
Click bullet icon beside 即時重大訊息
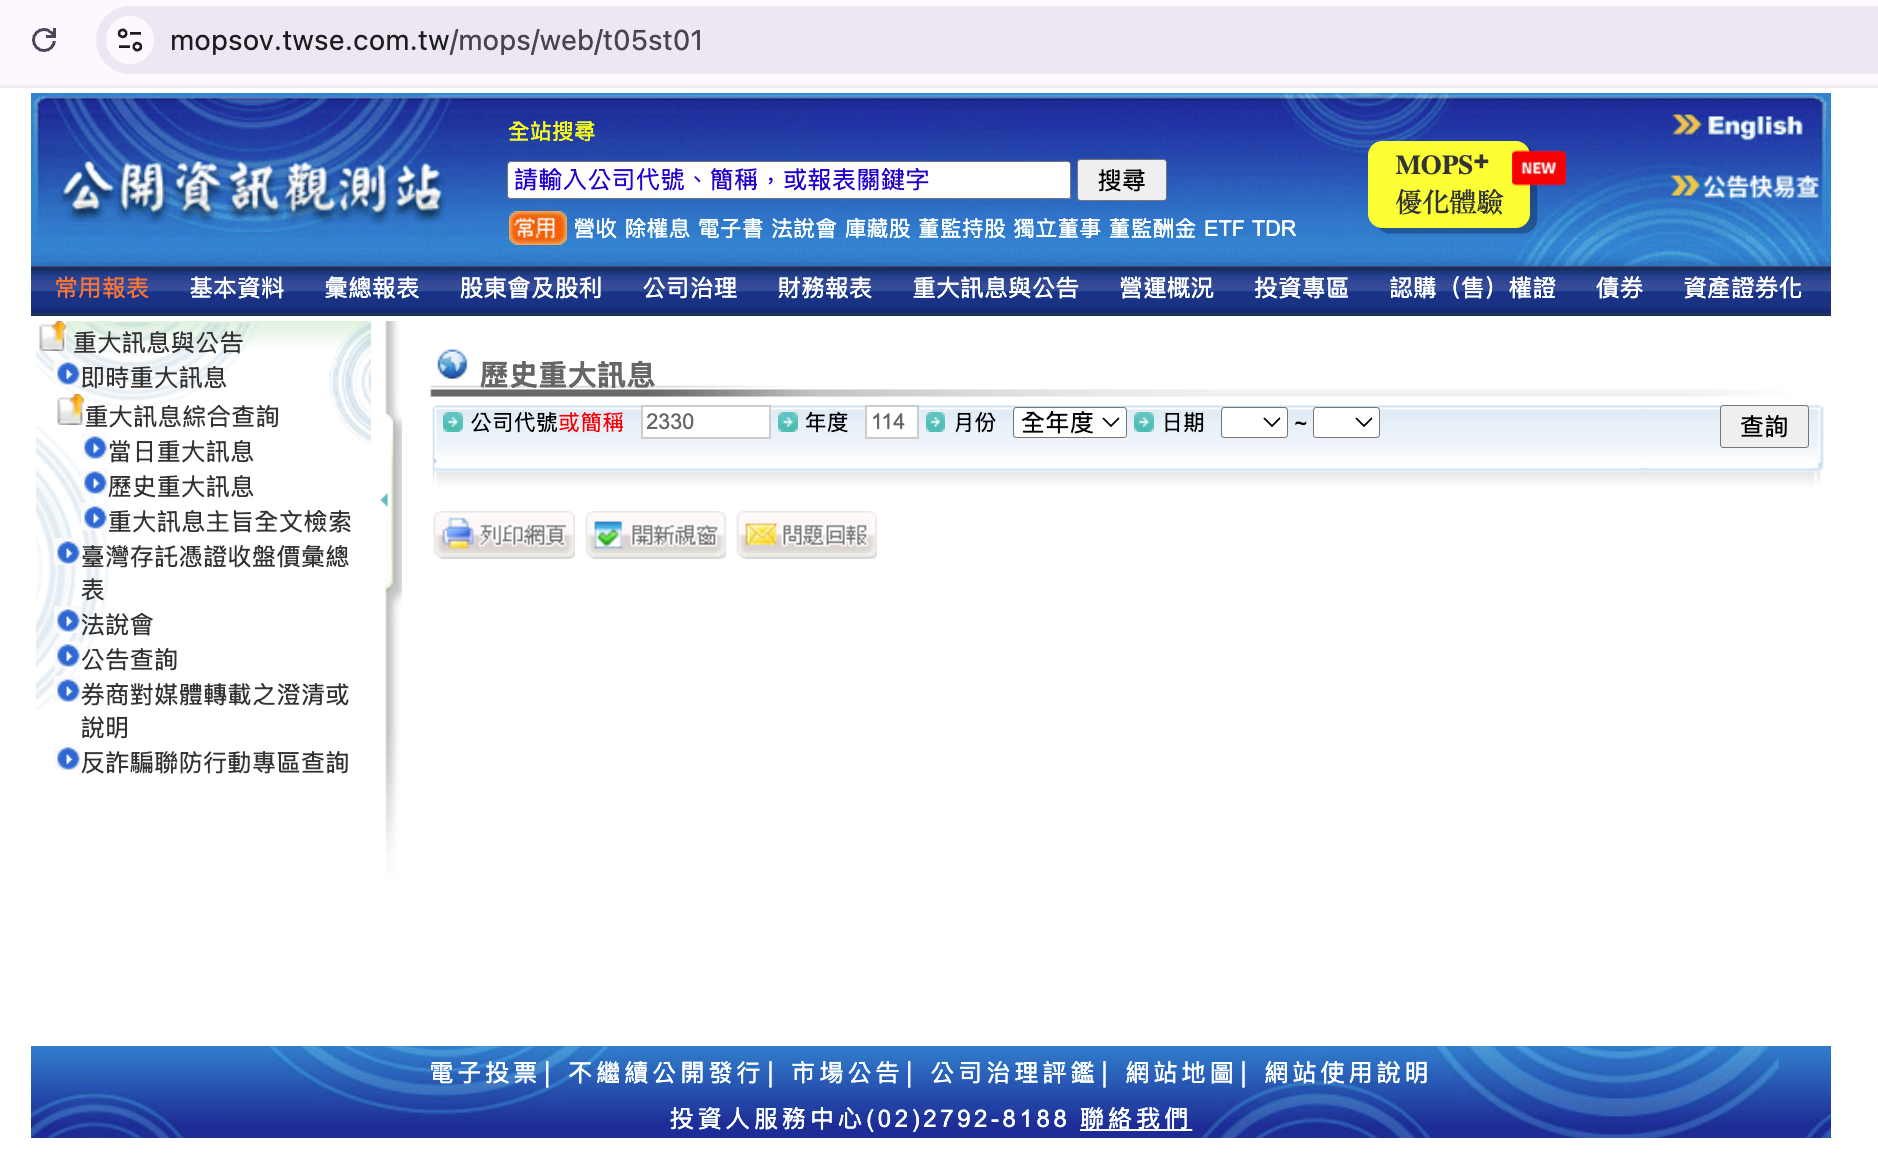click(x=68, y=374)
